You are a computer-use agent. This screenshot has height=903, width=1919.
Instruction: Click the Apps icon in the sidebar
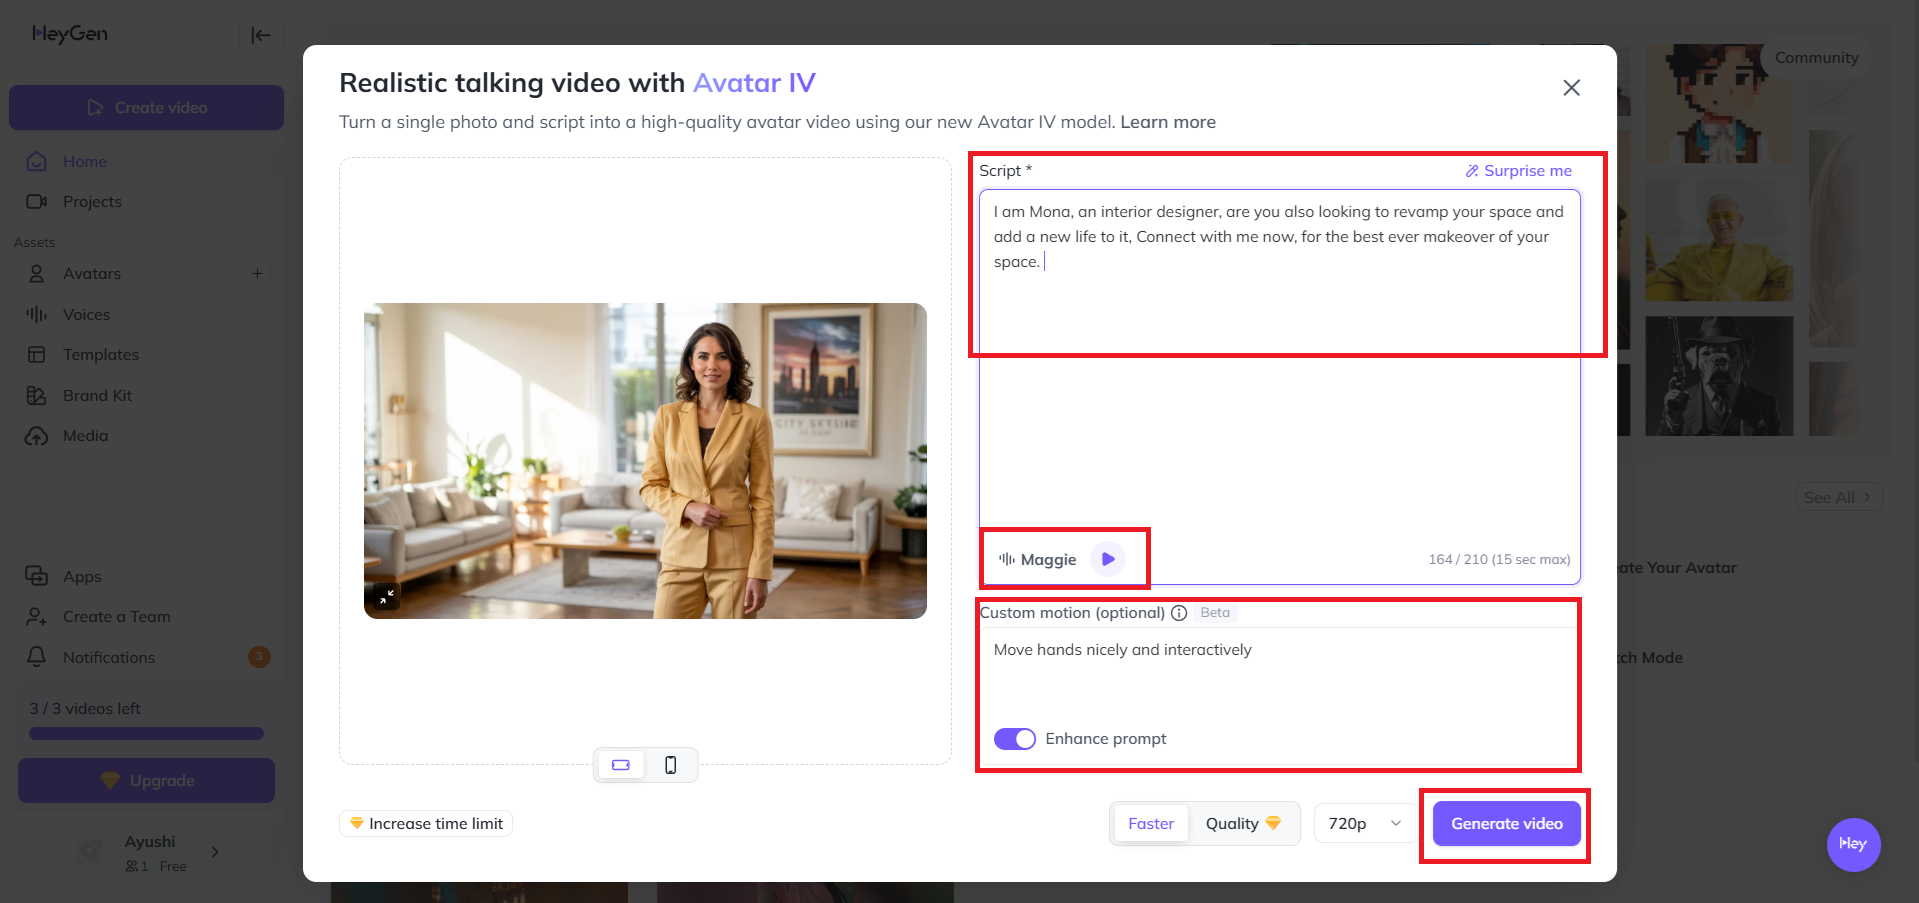click(37, 576)
